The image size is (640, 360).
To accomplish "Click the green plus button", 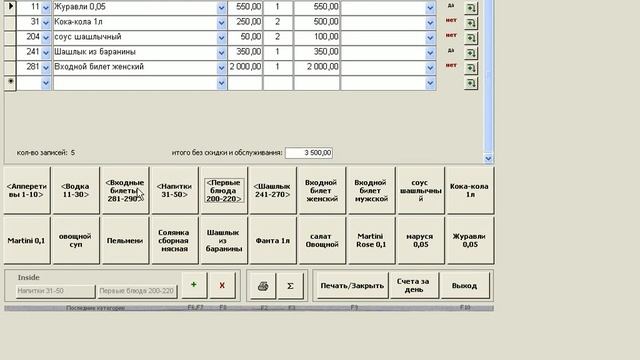I will (x=193, y=285).
